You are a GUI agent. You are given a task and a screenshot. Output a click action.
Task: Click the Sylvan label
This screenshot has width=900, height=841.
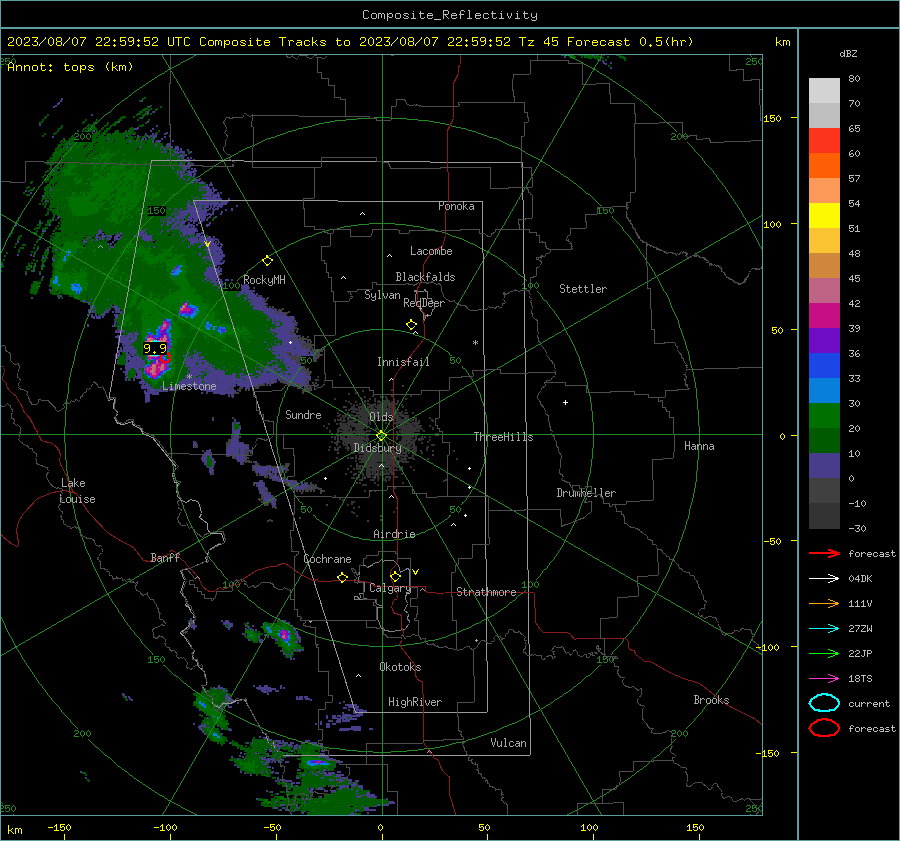tap(382, 295)
